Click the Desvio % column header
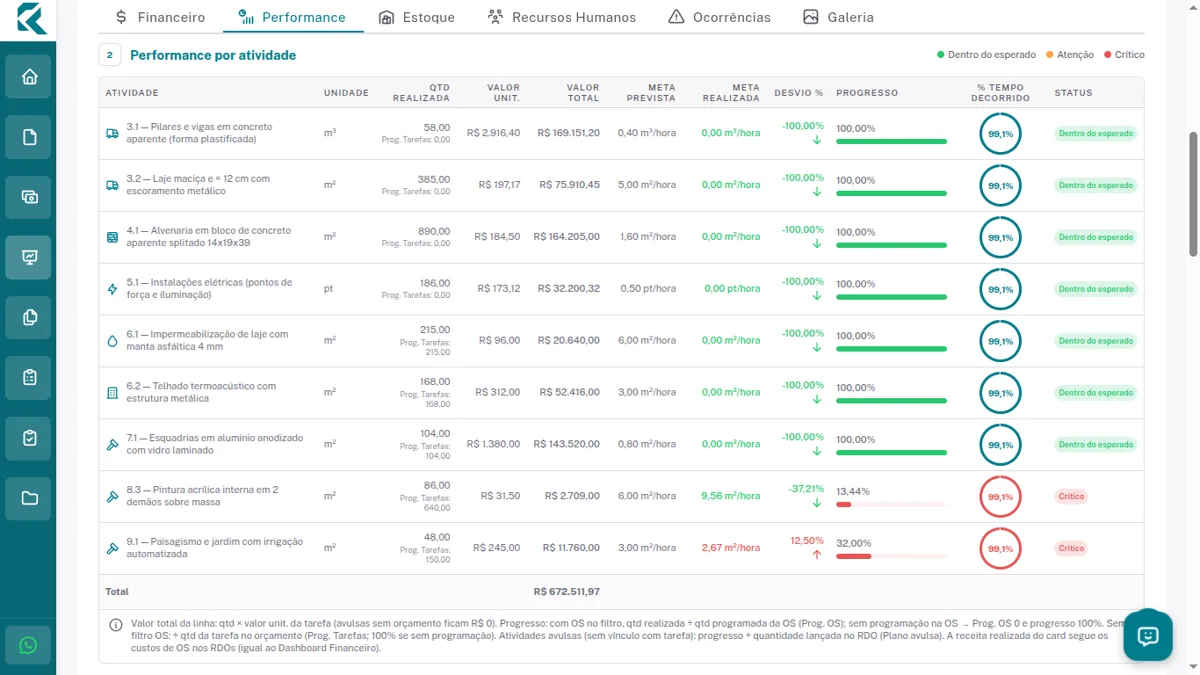Screen dimensions: 1200x675 click(799, 93)
